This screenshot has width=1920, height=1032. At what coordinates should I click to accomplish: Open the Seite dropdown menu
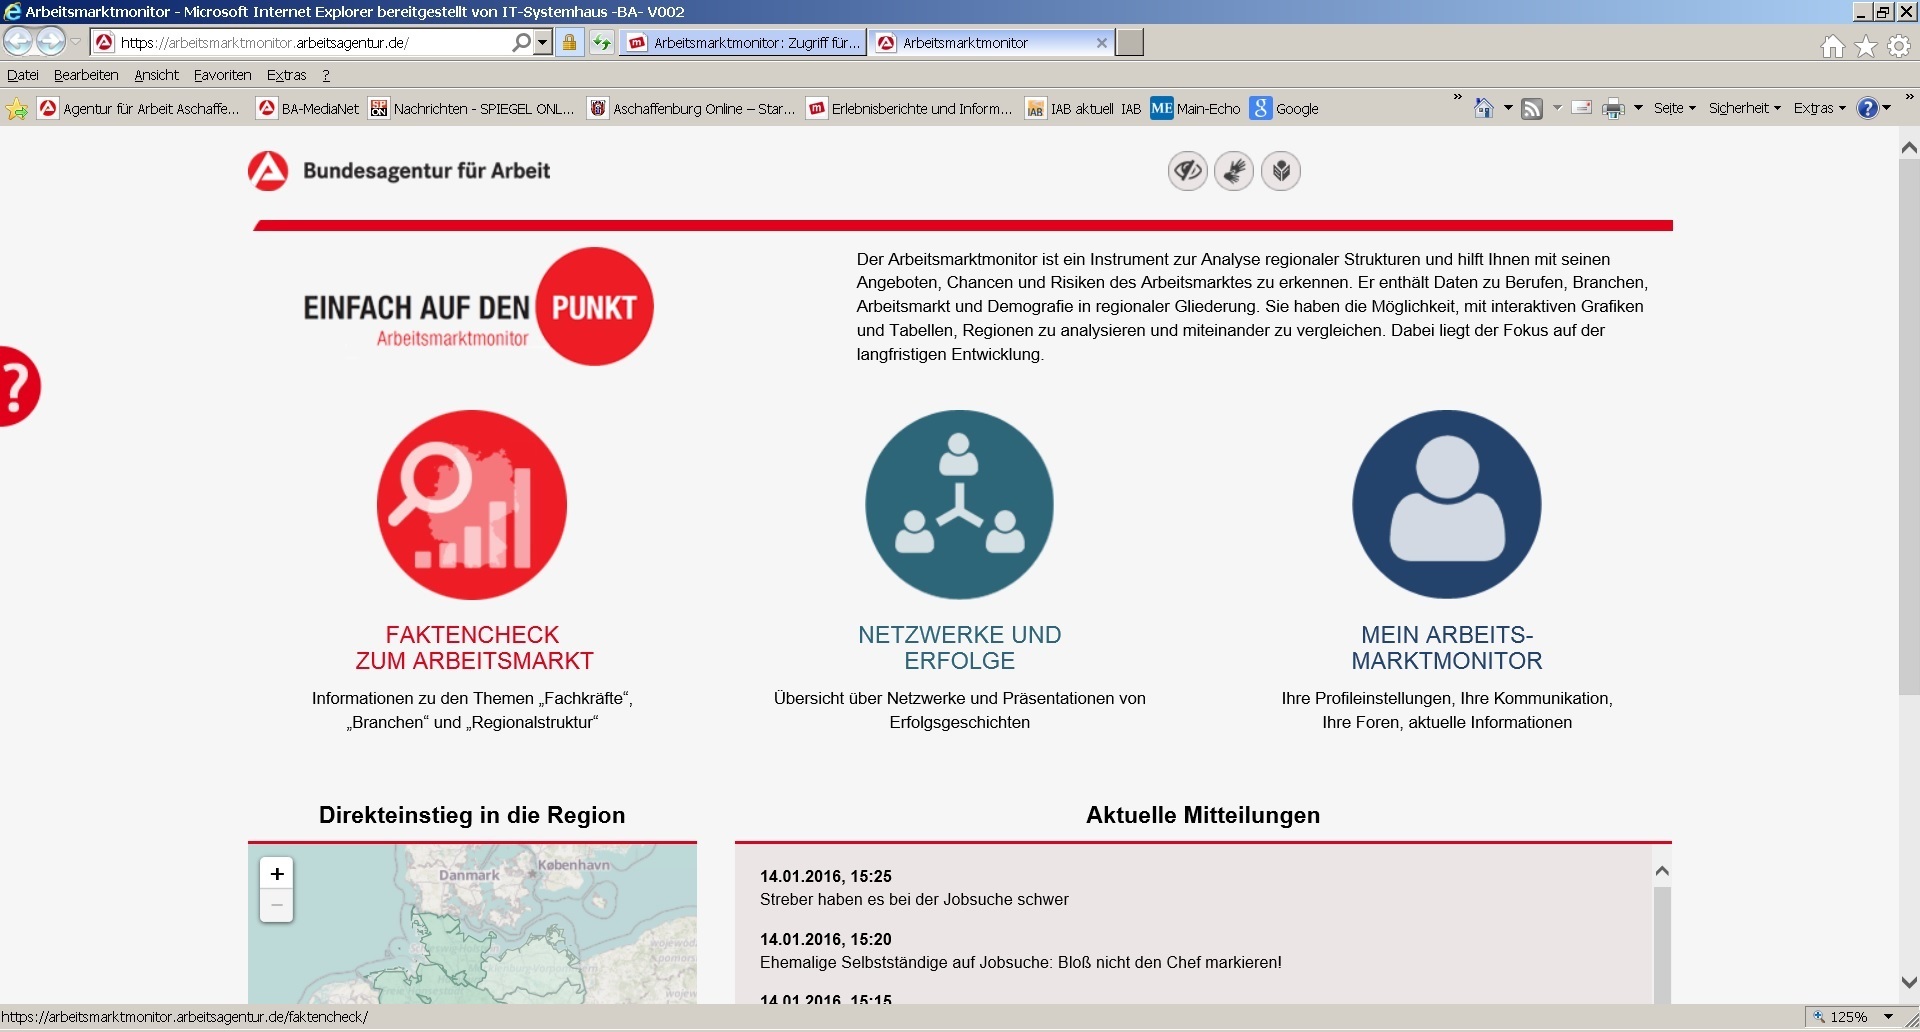point(1674,108)
